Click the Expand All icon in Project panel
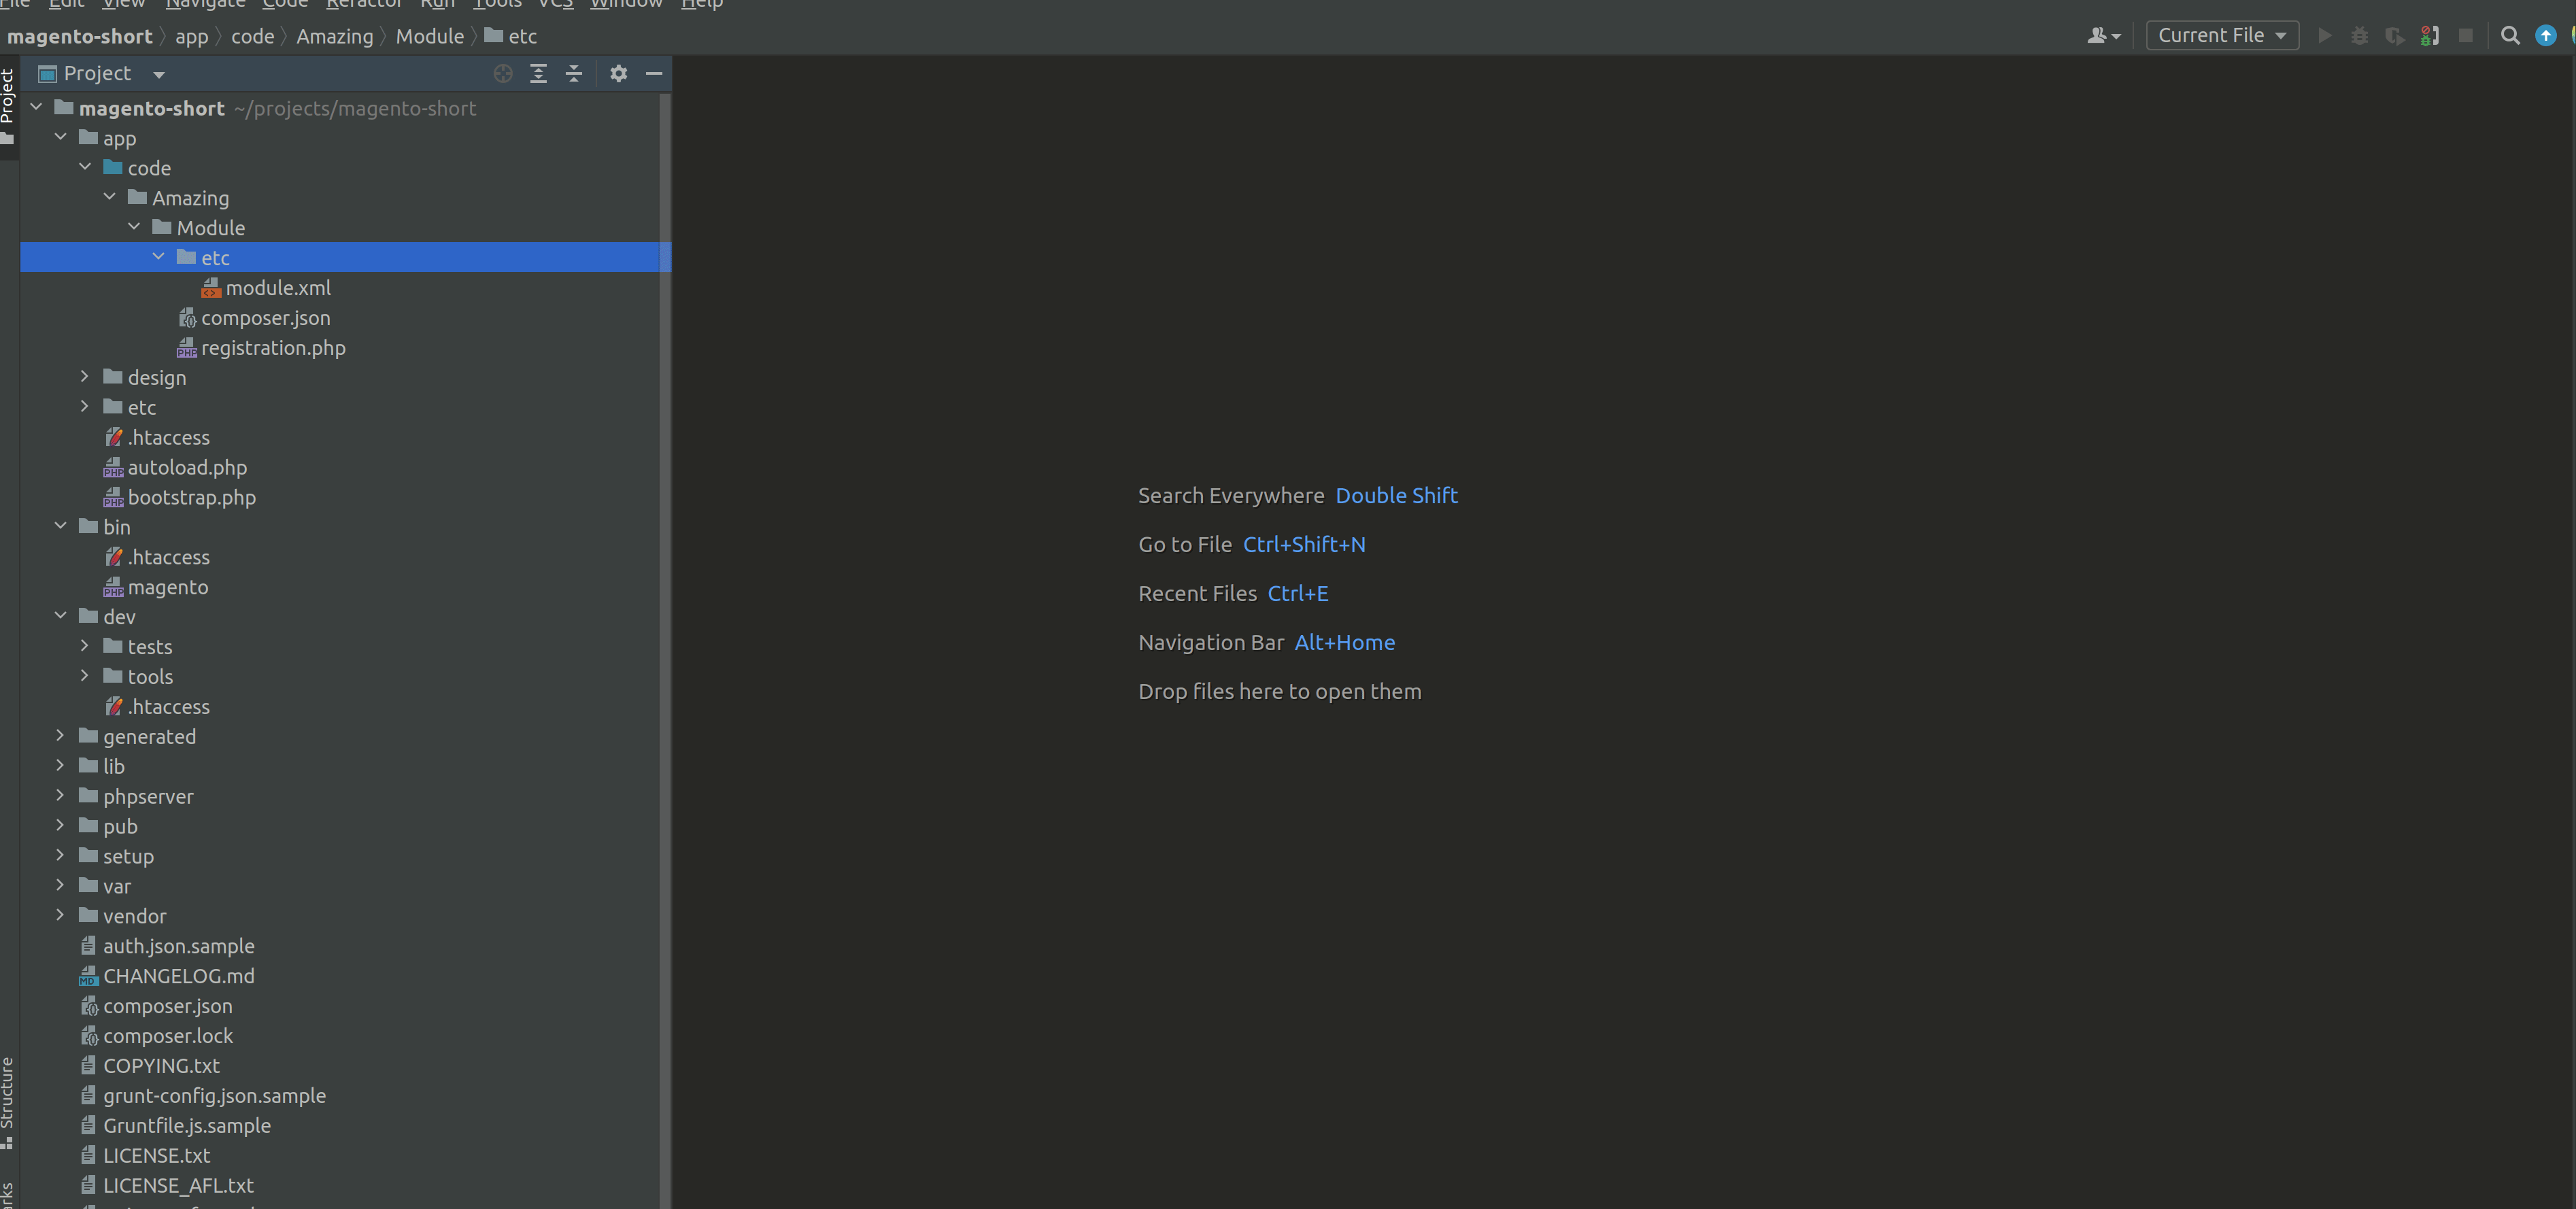The image size is (2576, 1209). (538, 73)
